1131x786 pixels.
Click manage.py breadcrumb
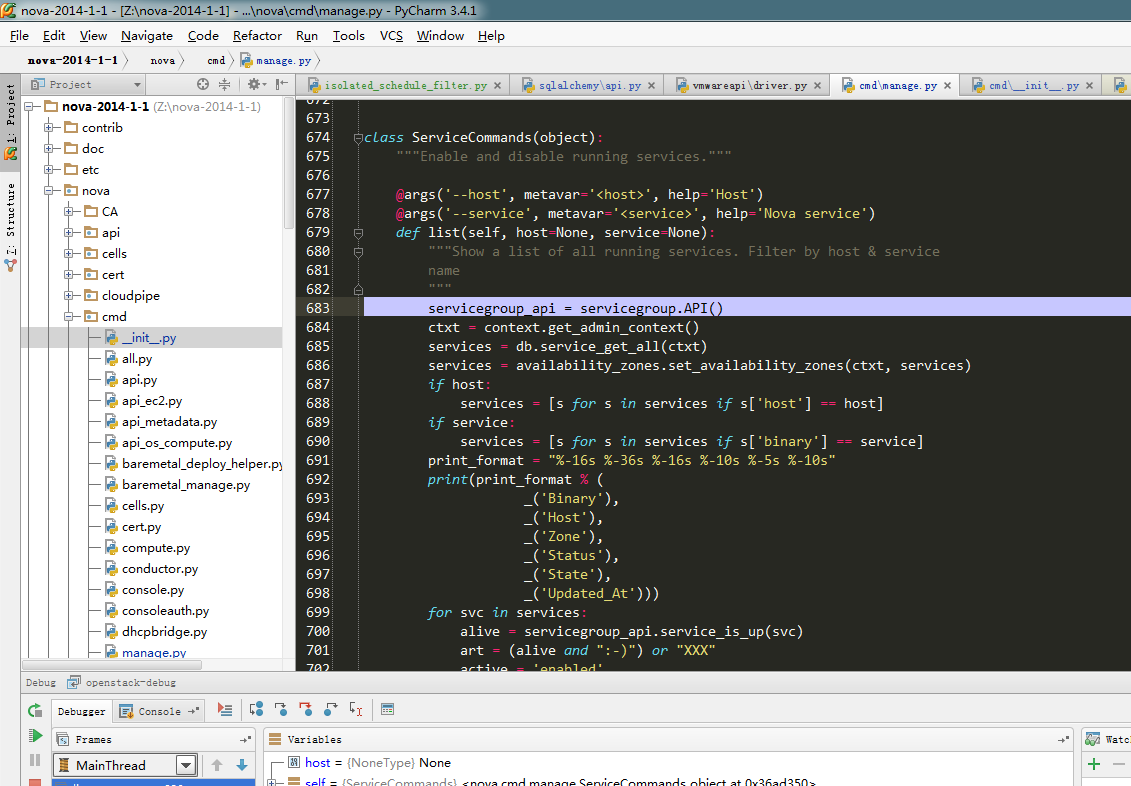coord(276,61)
